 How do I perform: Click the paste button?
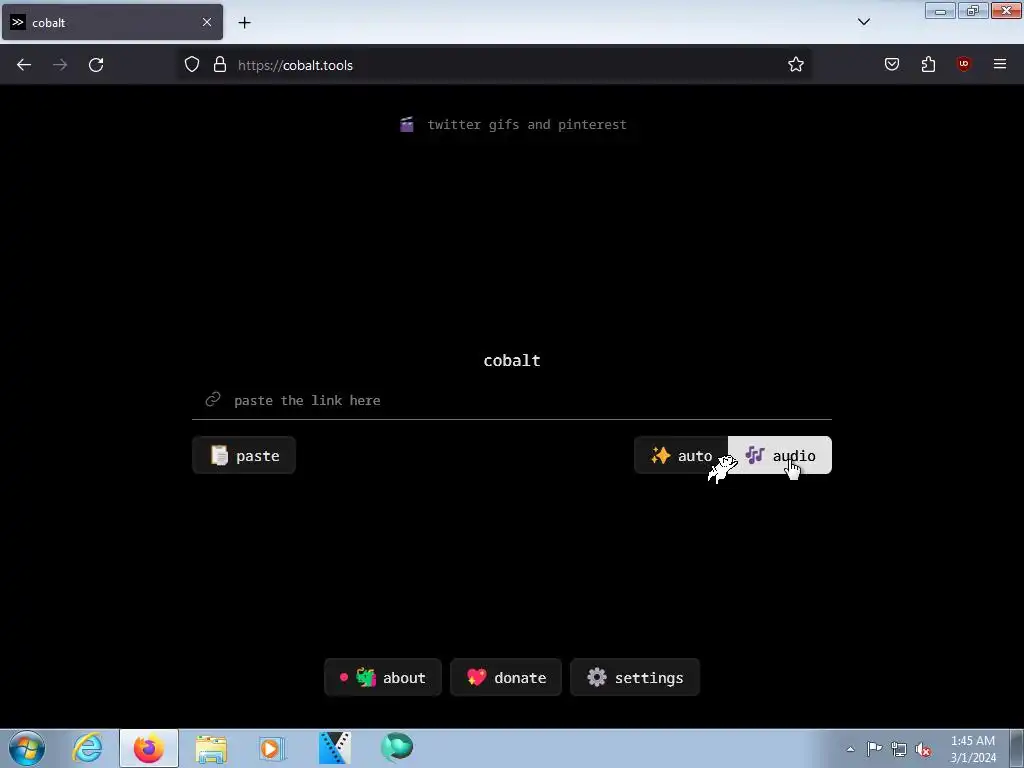click(244, 455)
